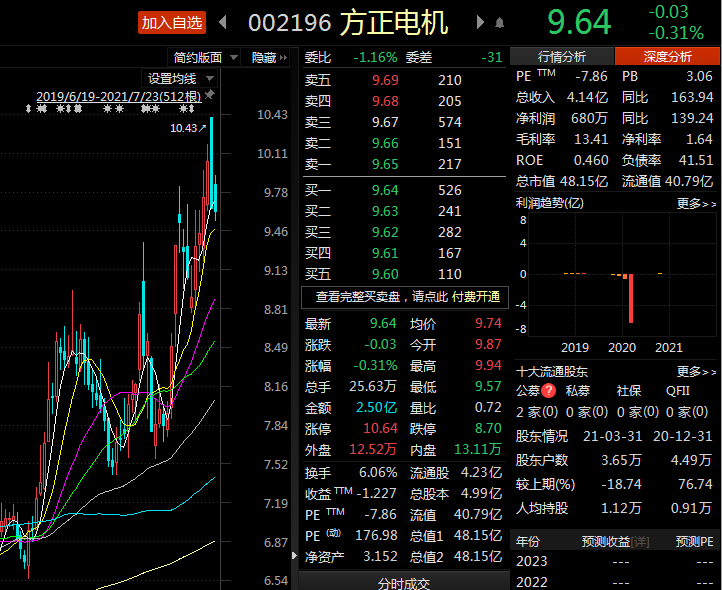The height and width of the screenshot is (590, 722).
Task: Select the 卖三 price 9.67
Action: (385, 122)
